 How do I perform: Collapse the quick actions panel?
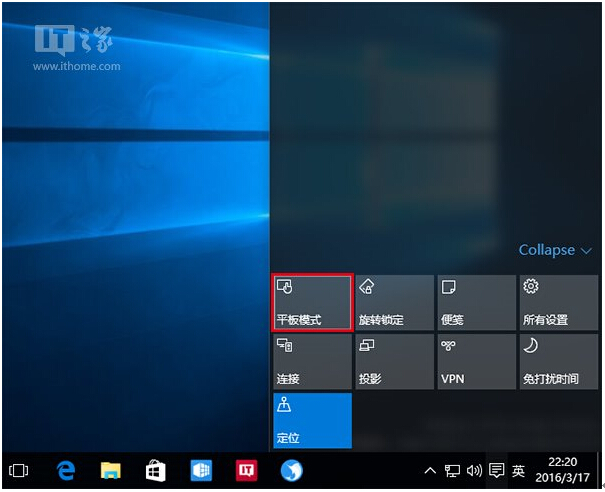[554, 250]
